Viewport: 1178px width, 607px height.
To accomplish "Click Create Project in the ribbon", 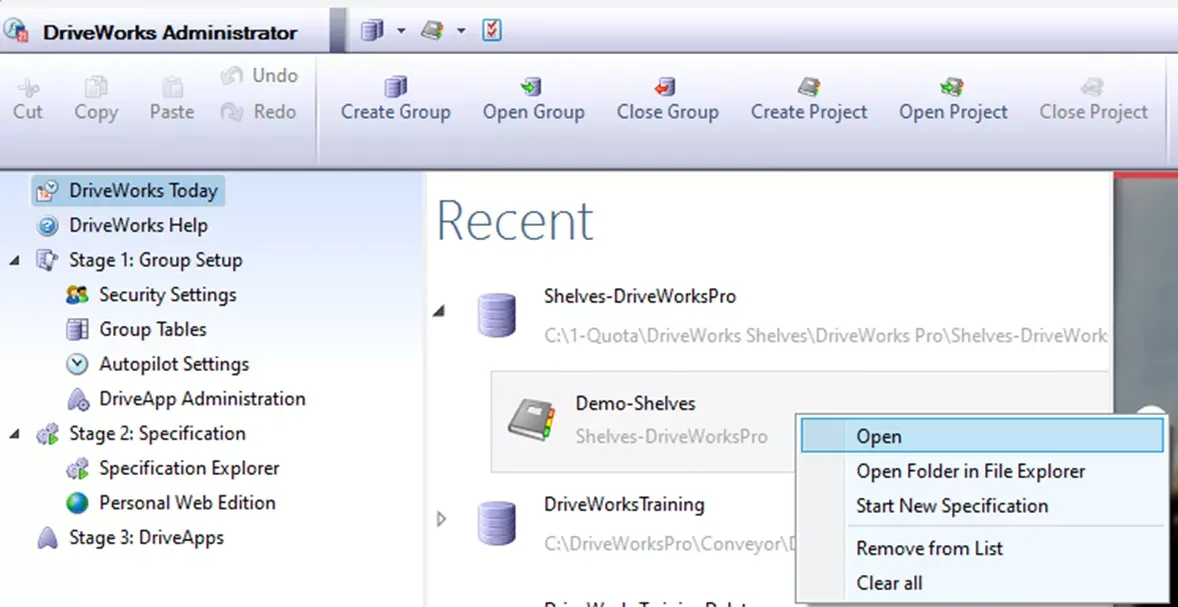I will coord(809,99).
